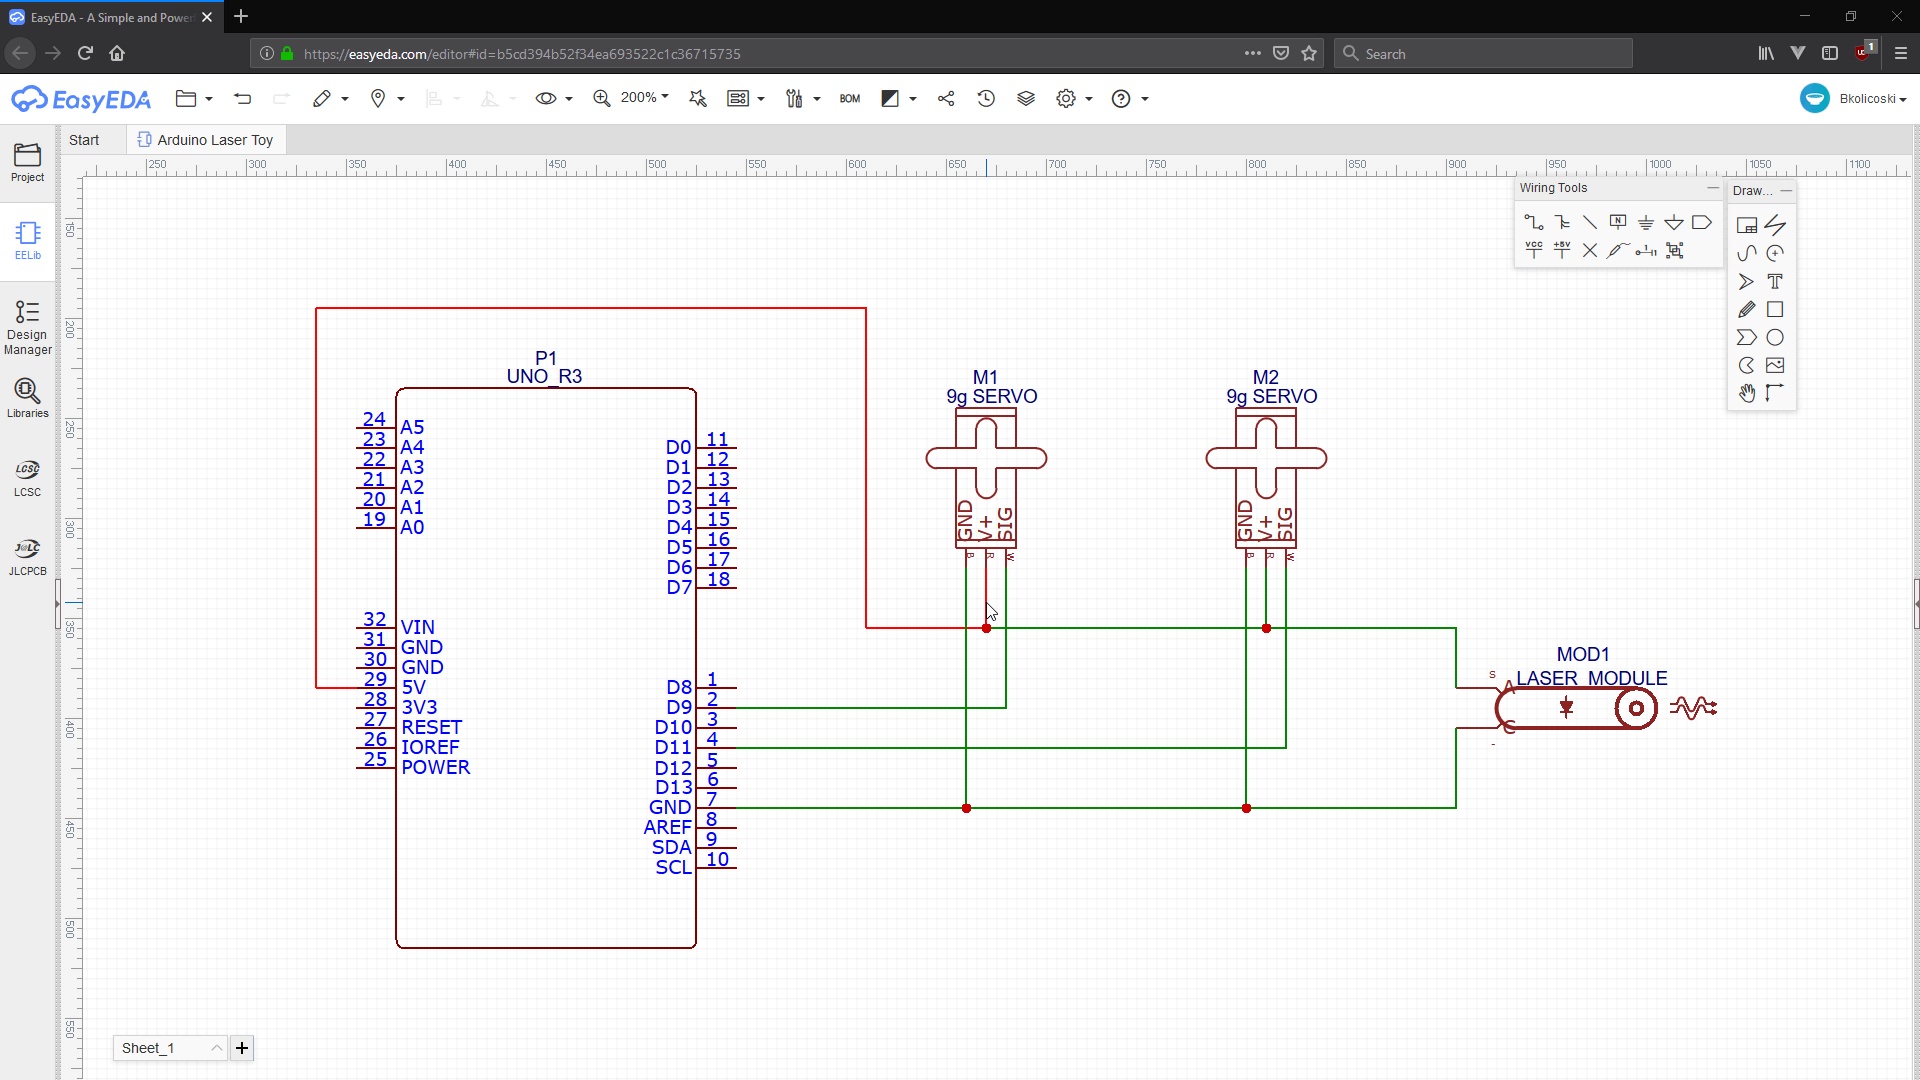Select the Polygon drawing tool
Image resolution: width=1920 pixels, height=1080 pixels.
tap(1747, 337)
